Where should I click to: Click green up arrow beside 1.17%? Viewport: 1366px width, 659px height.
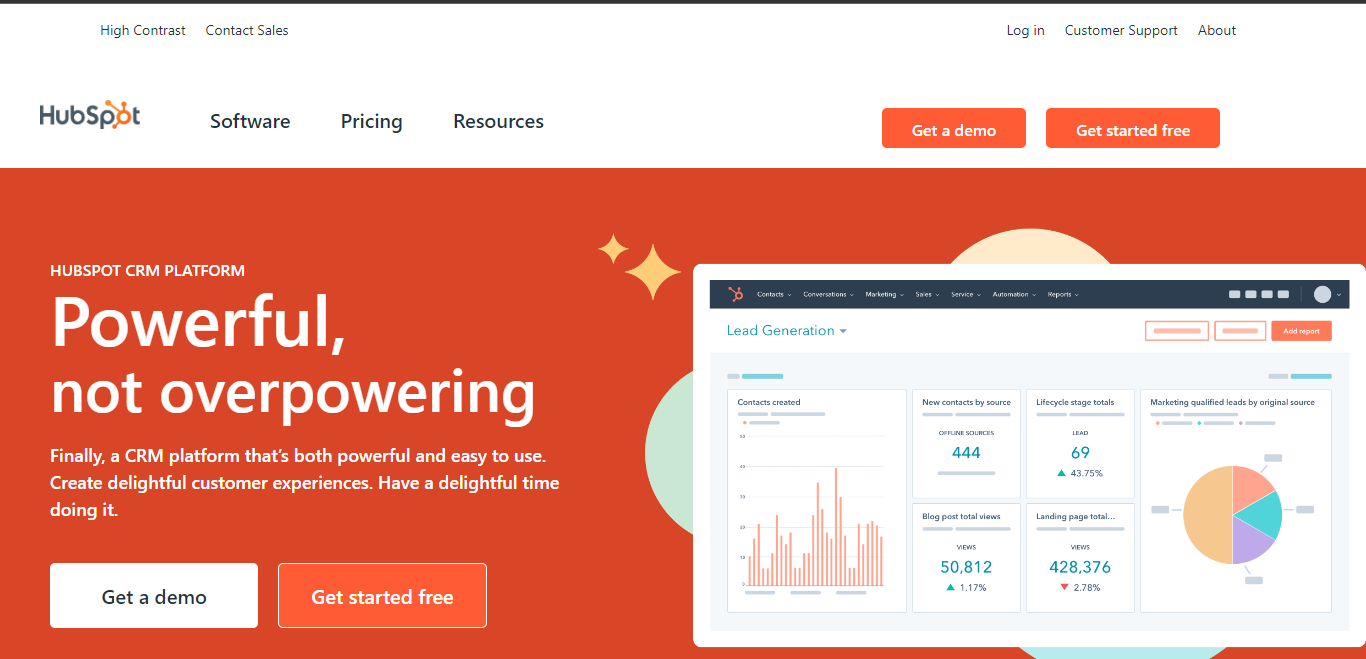point(950,587)
